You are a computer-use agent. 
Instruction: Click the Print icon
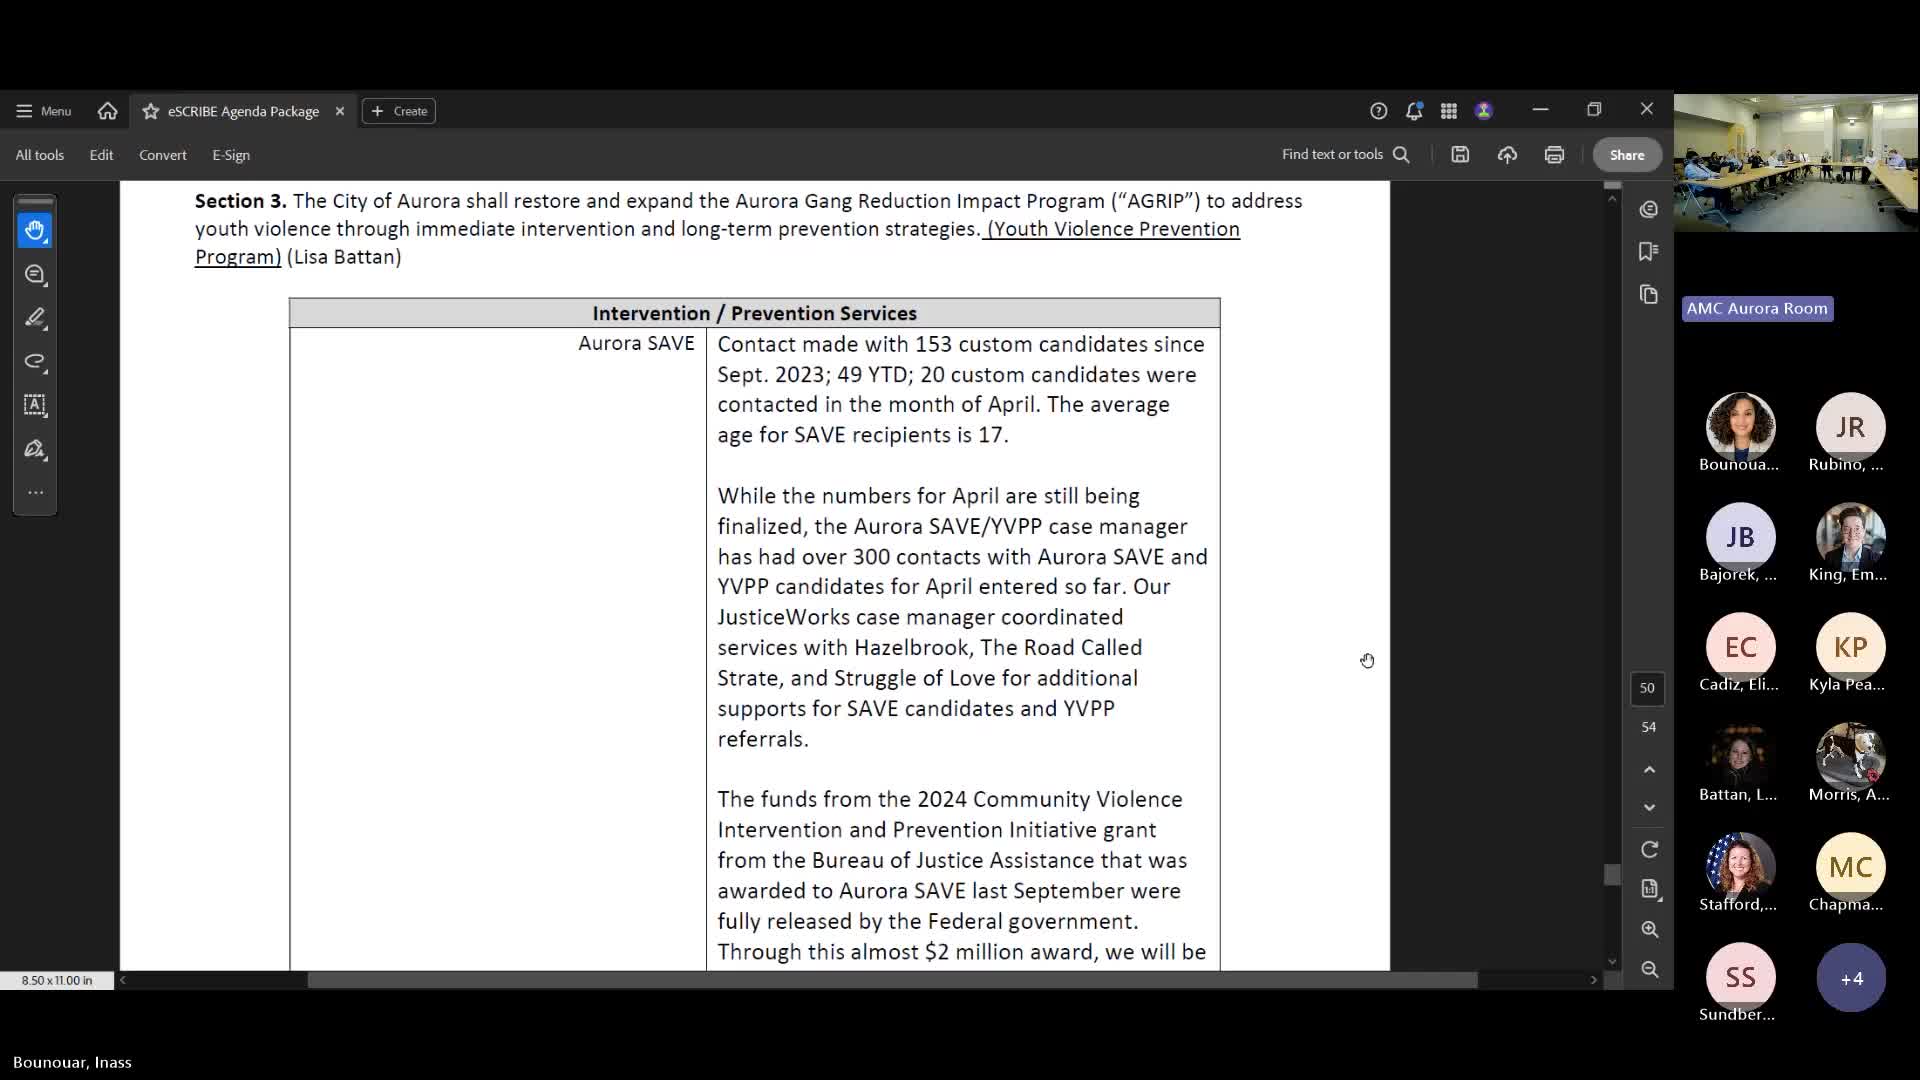pos(1554,155)
